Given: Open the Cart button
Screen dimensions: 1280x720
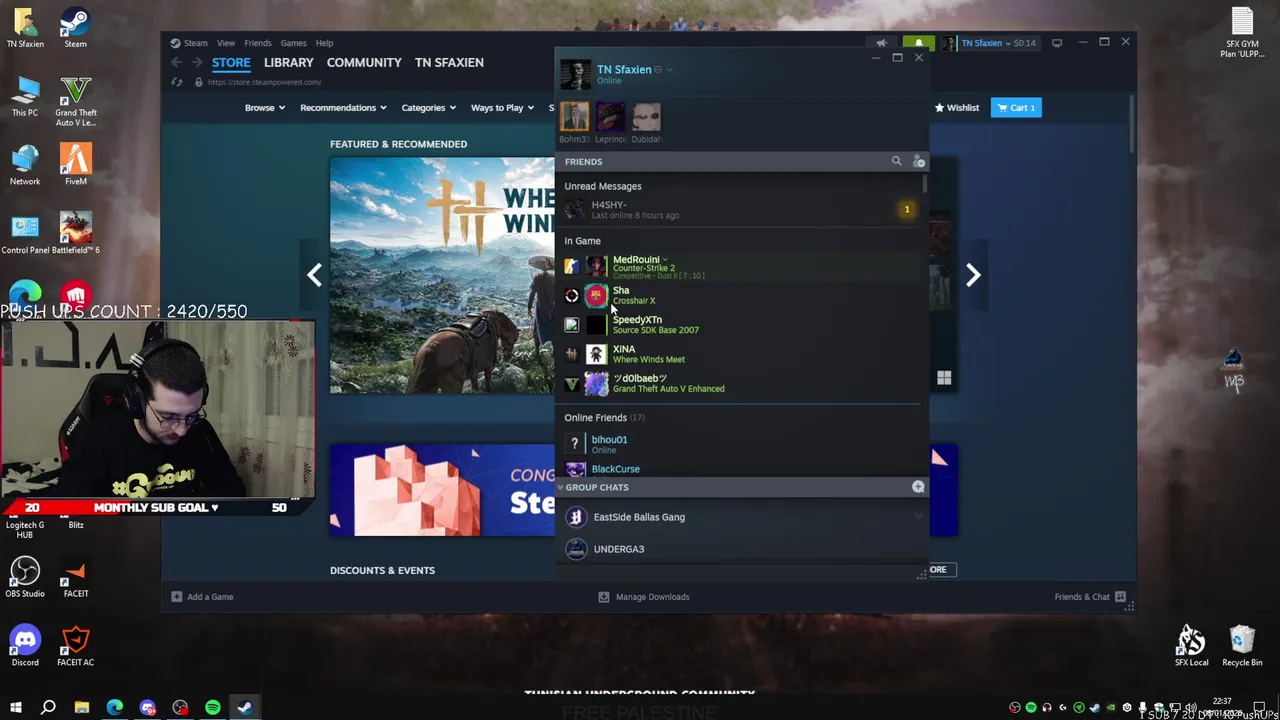Looking at the screenshot, I should [1016, 108].
